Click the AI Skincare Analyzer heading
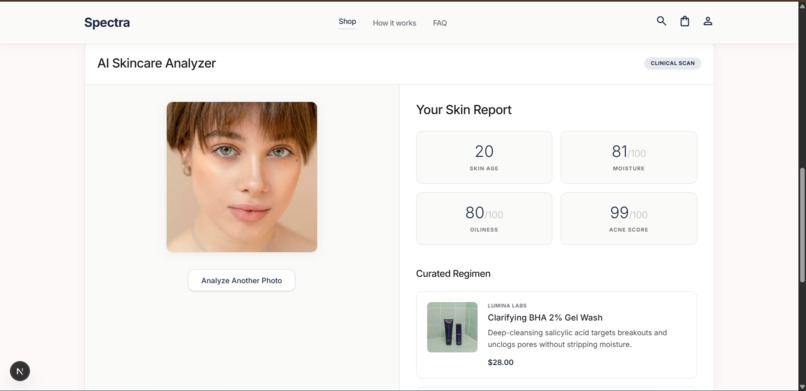 click(x=156, y=63)
